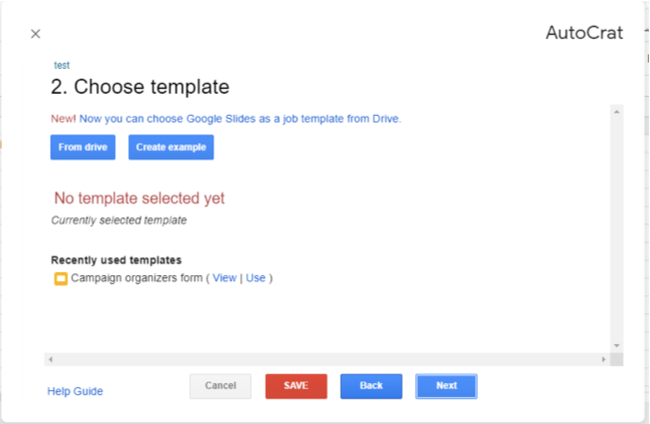The width and height of the screenshot is (650, 424).
Task: Select Use for the Campaign organizers form template
Action: click(x=255, y=278)
